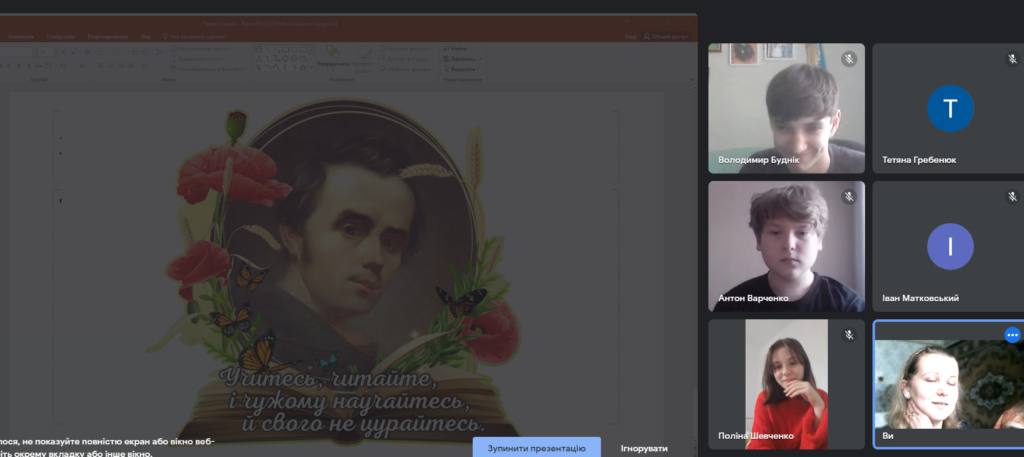Image resolution: width=1024 pixels, height=457 pixels.
Task: Open the Слайд-шоу ribbon tab
Action: 61,37
